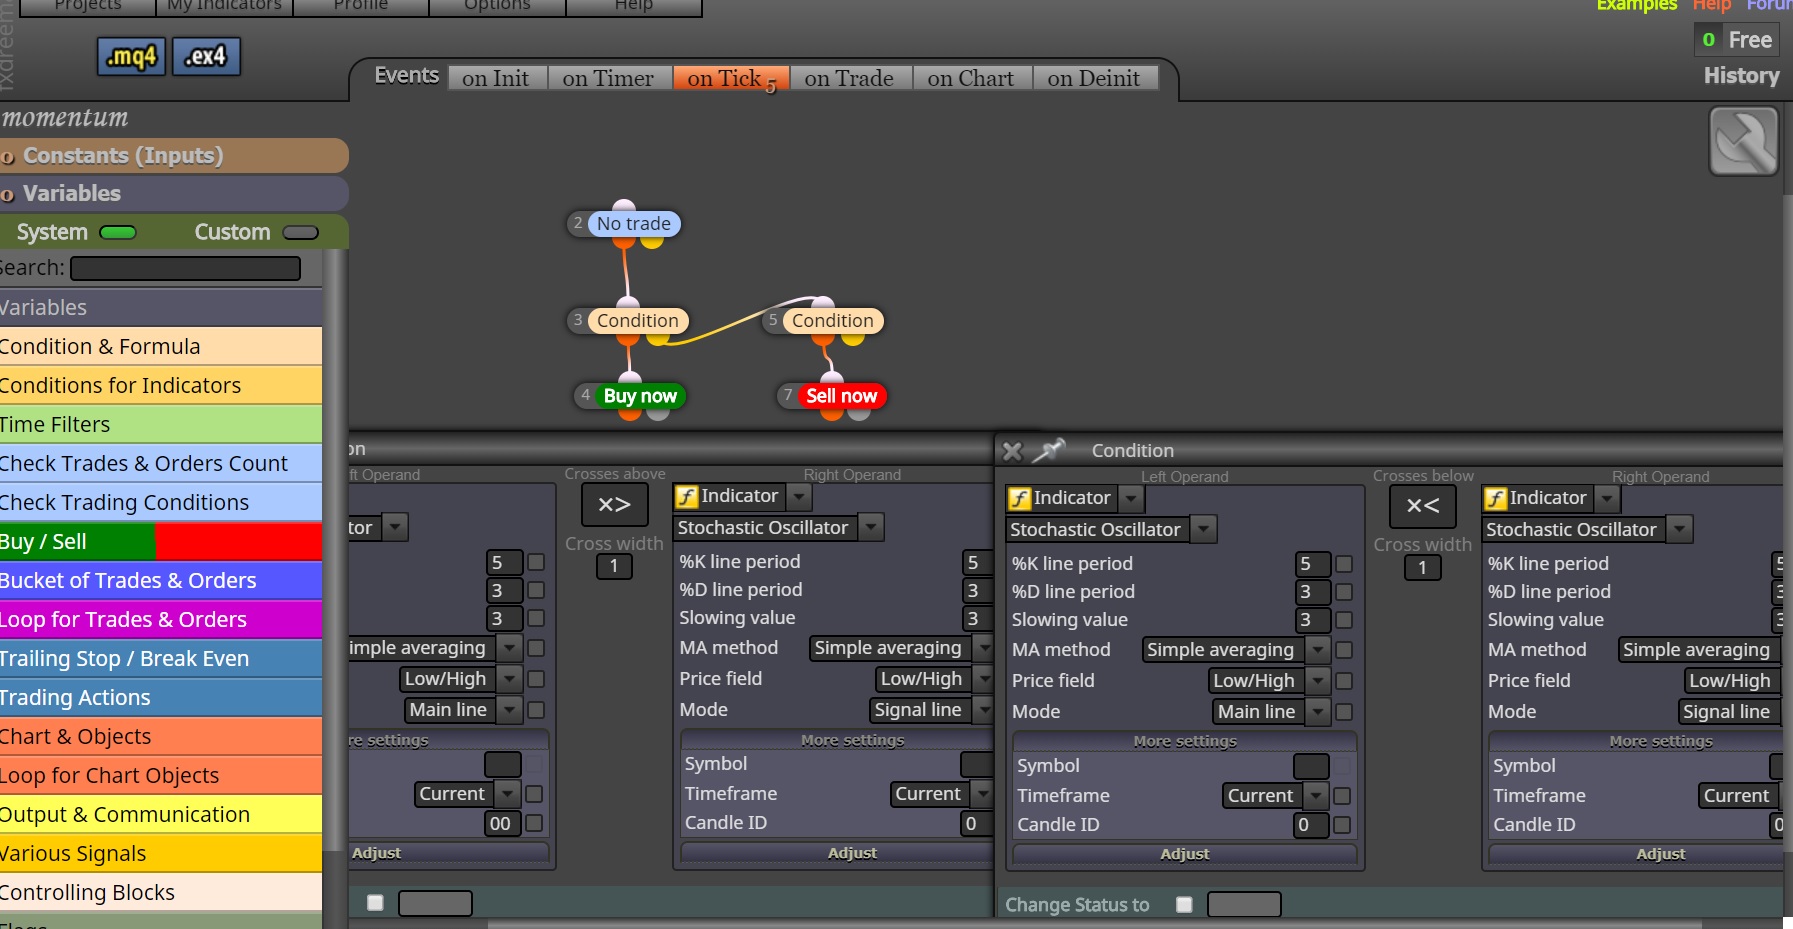Screen dimensions: 1793x929
Task: Click Adjust button in Crosses below Left Operand
Action: point(1185,854)
